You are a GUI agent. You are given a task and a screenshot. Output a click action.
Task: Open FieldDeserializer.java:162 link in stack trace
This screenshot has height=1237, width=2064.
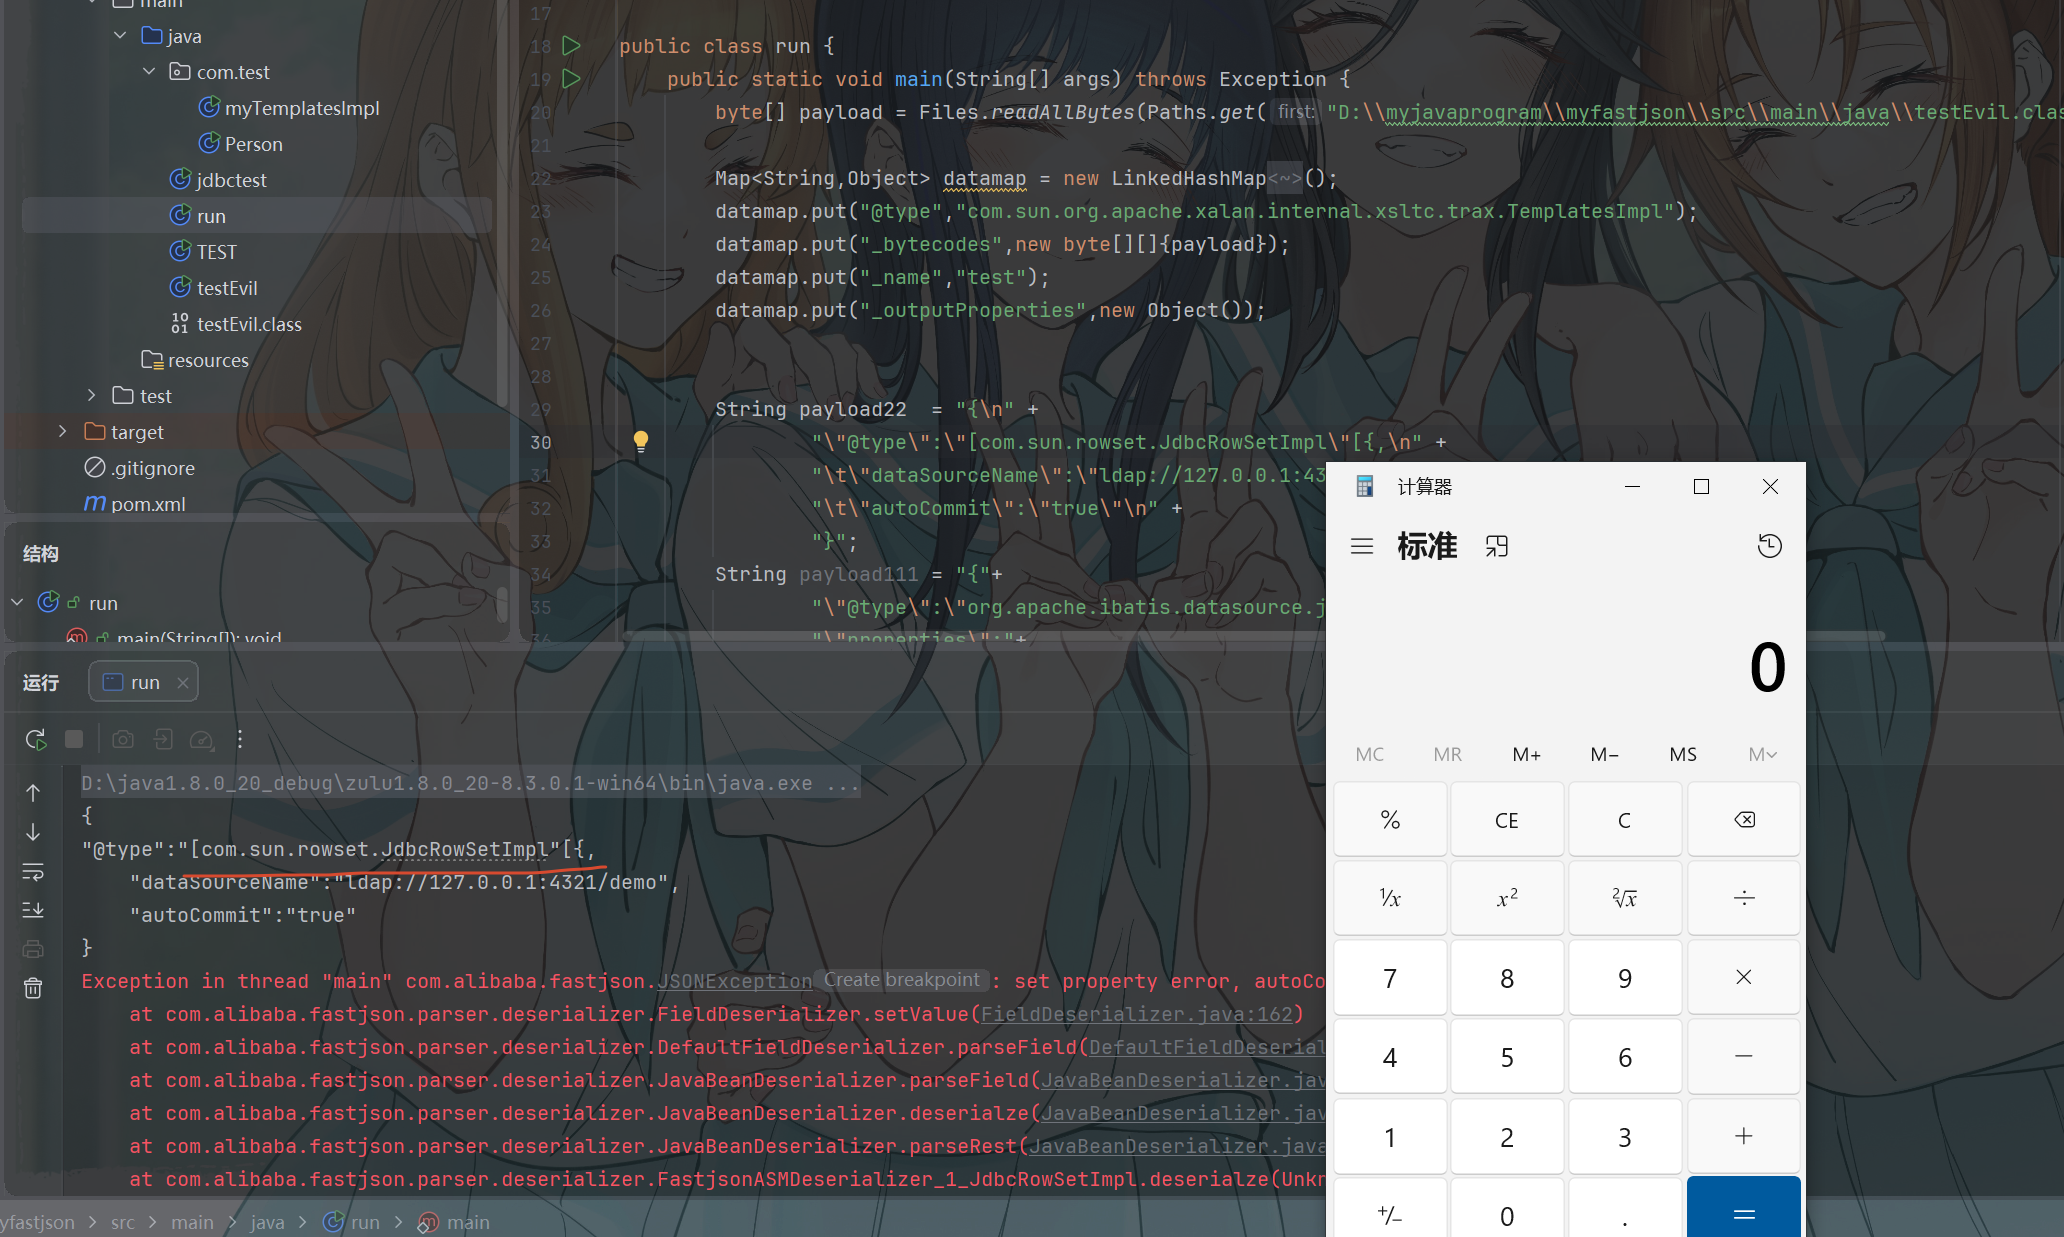click(x=1136, y=1014)
